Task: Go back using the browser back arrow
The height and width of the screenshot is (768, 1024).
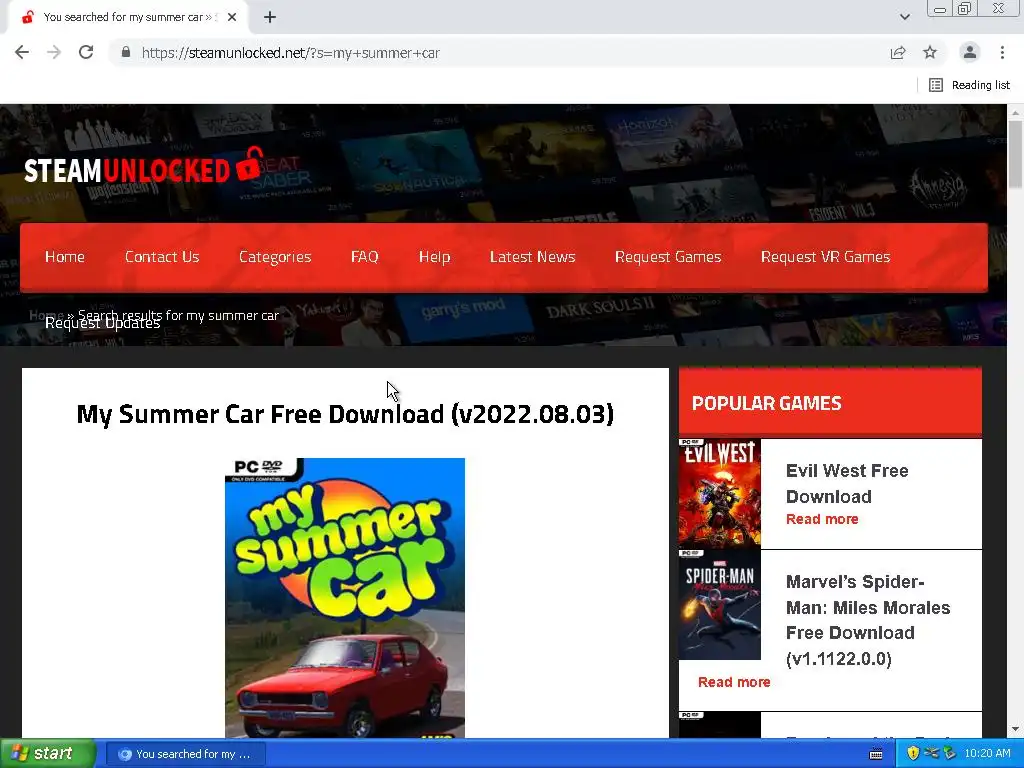Action: click(22, 52)
